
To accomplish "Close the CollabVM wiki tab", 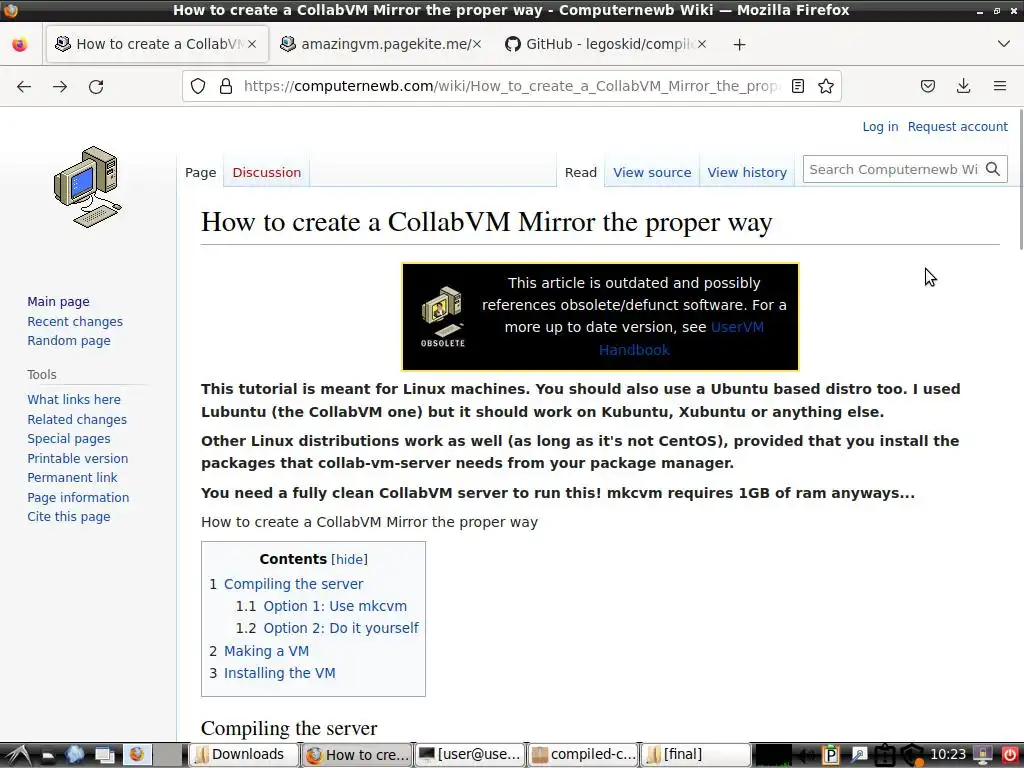I will 252,44.
